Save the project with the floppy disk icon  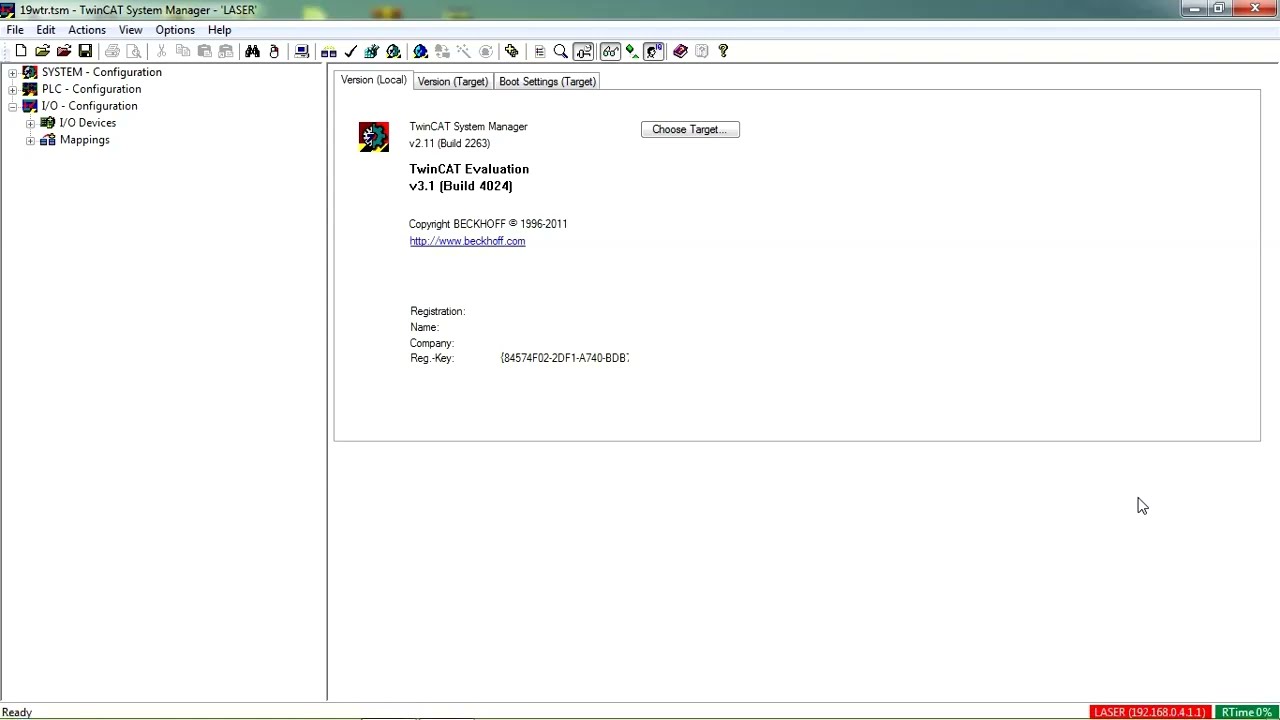[85, 51]
